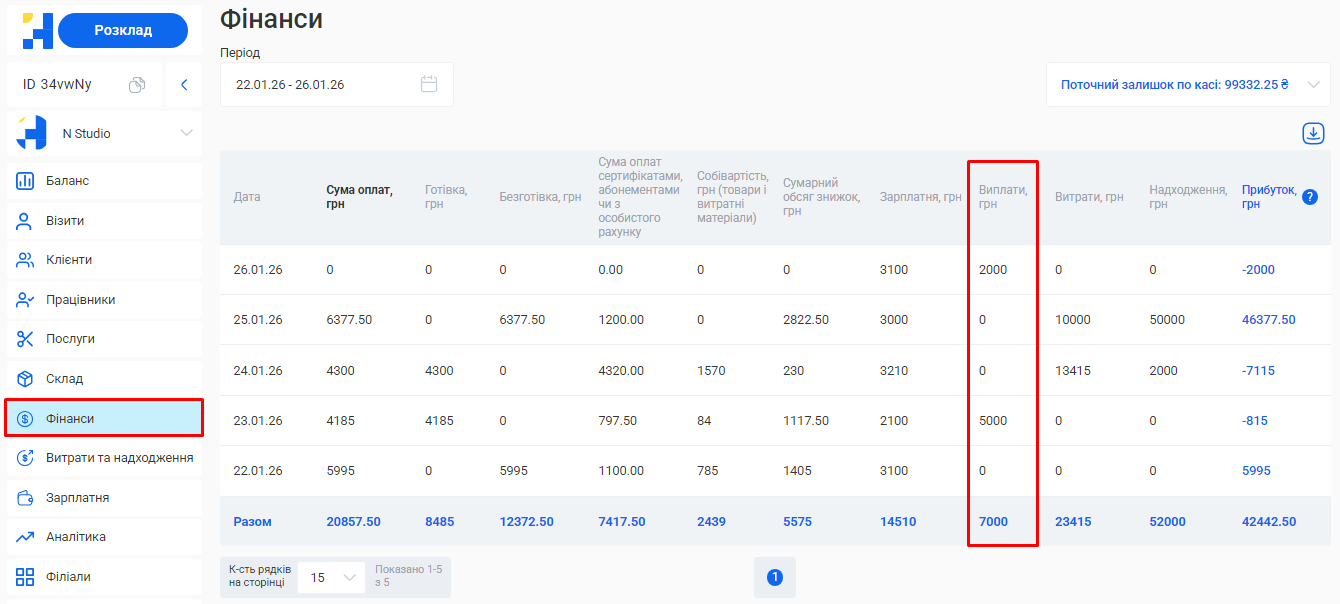Collapse the sidebar with the left chevron
This screenshot has width=1340, height=604.
pyautogui.click(x=184, y=85)
